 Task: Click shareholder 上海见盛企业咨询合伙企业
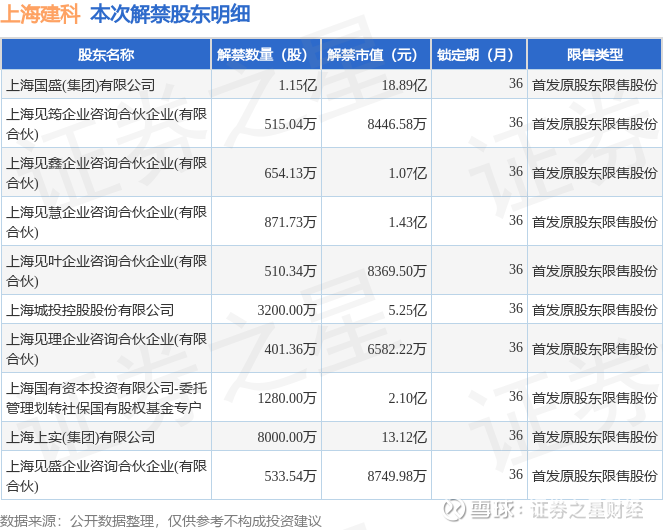tap(106, 475)
